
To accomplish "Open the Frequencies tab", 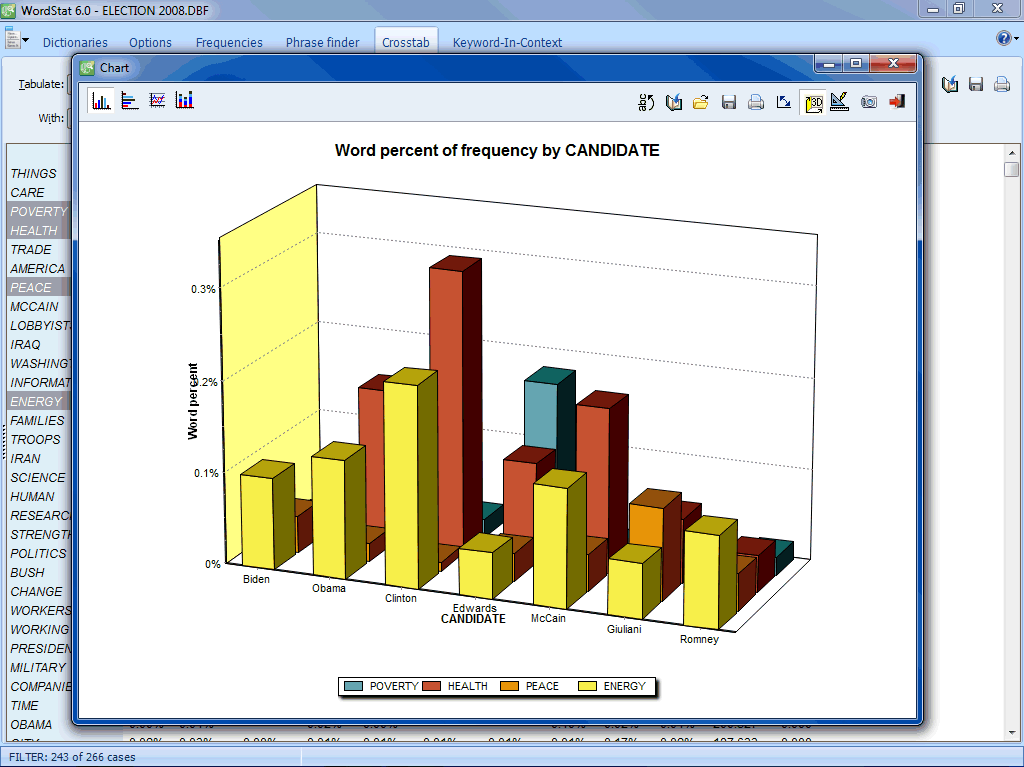I will click(229, 42).
